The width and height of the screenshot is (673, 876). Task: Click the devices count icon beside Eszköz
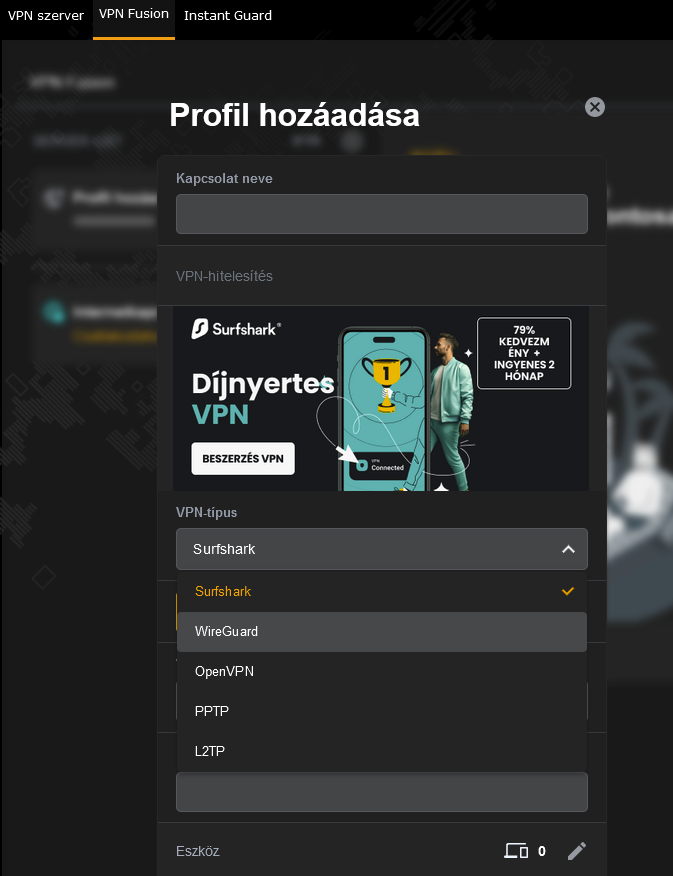pos(516,851)
